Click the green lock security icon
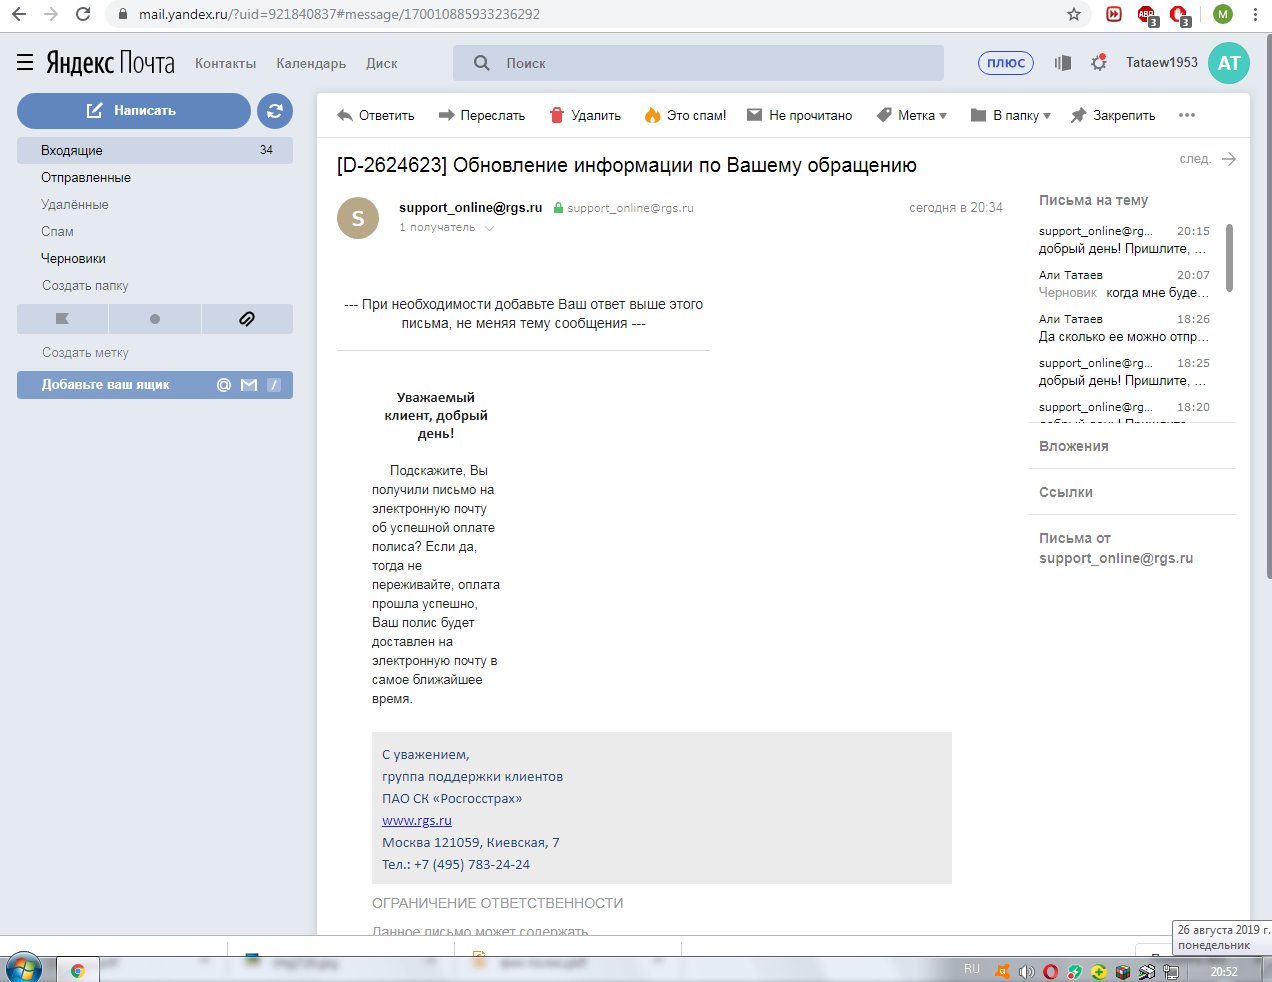This screenshot has height=982, width=1272. tap(558, 208)
